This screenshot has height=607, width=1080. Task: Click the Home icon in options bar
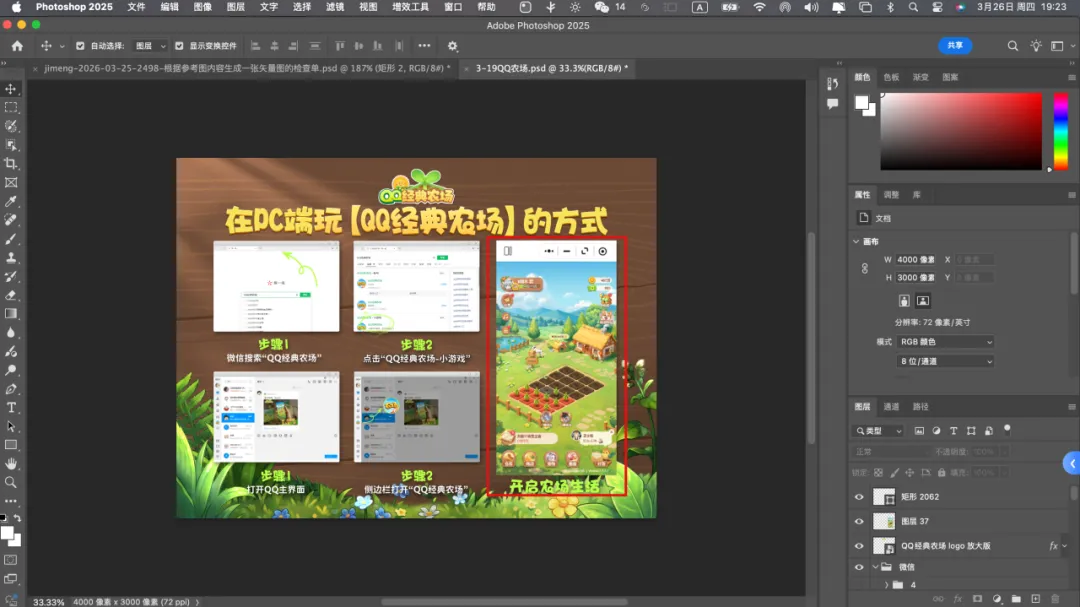coord(17,46)
